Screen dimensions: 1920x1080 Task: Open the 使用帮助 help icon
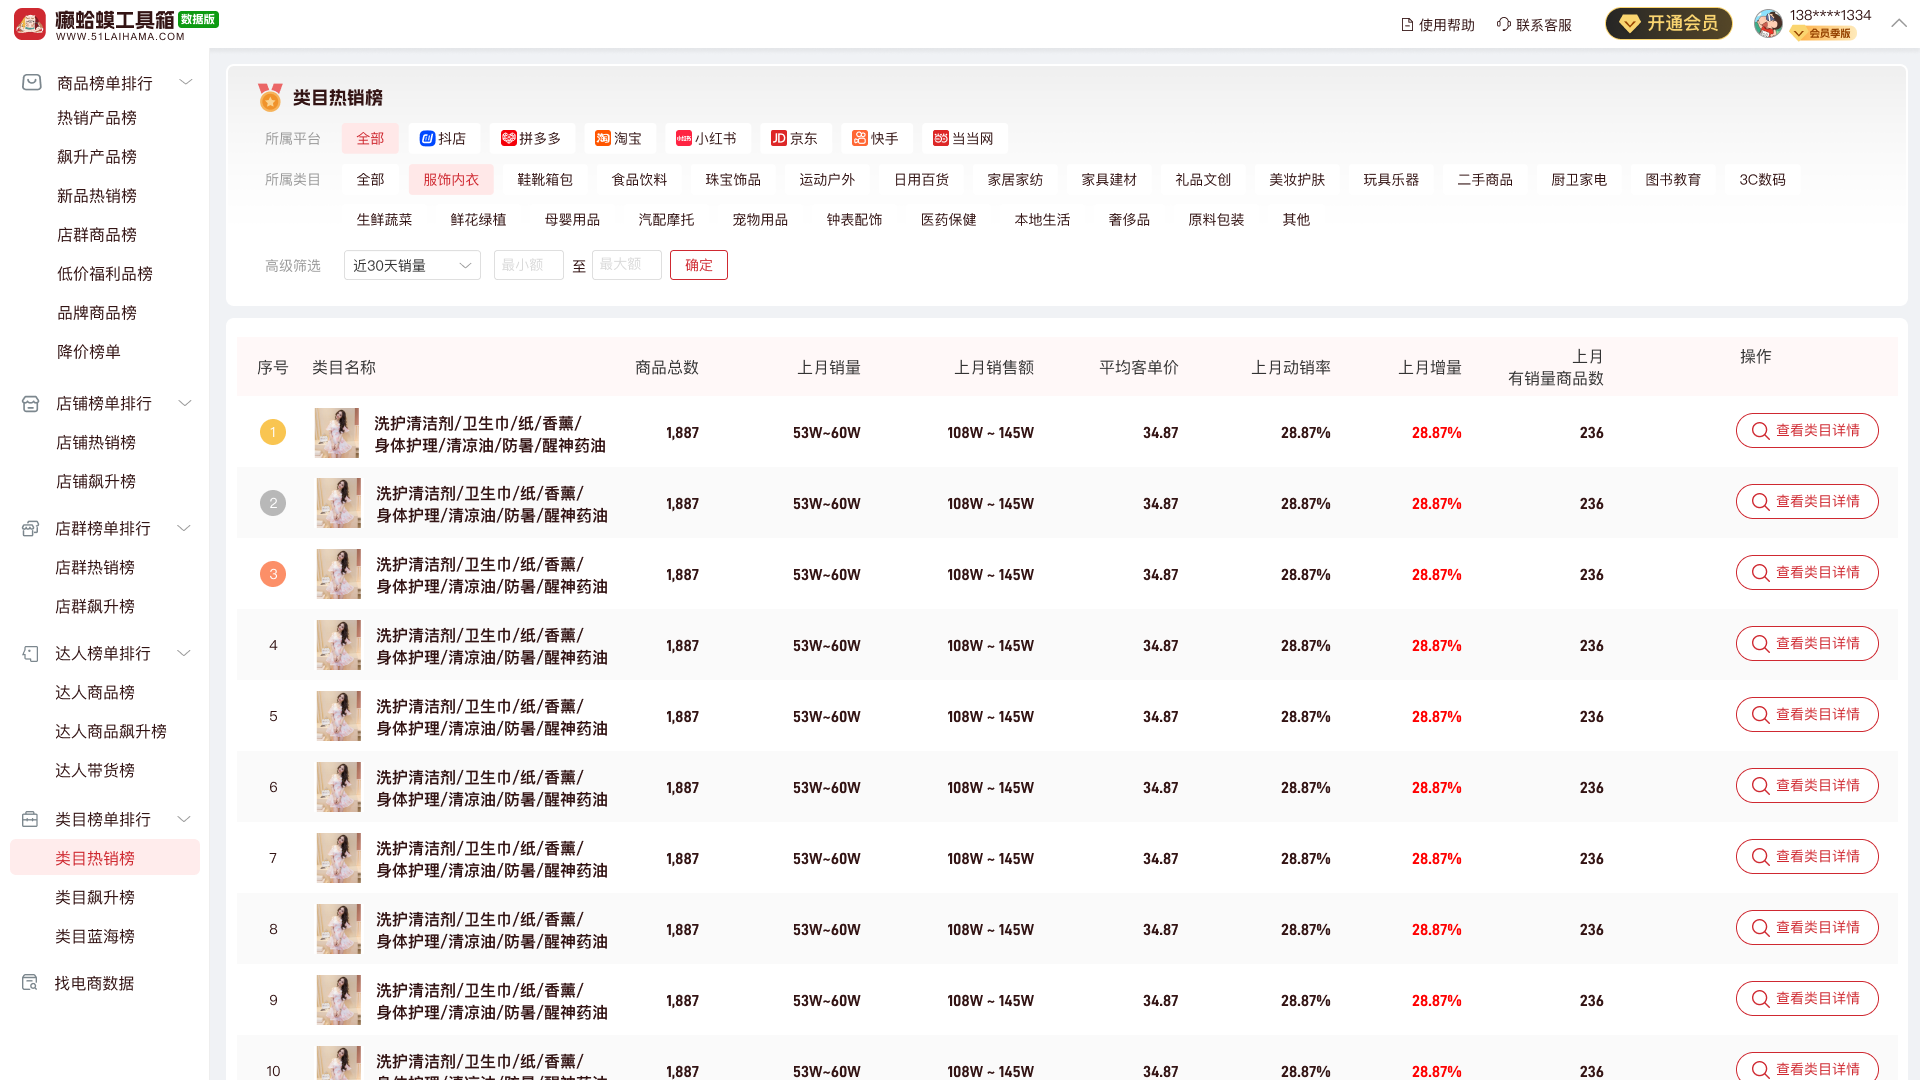coord(1405,24)
